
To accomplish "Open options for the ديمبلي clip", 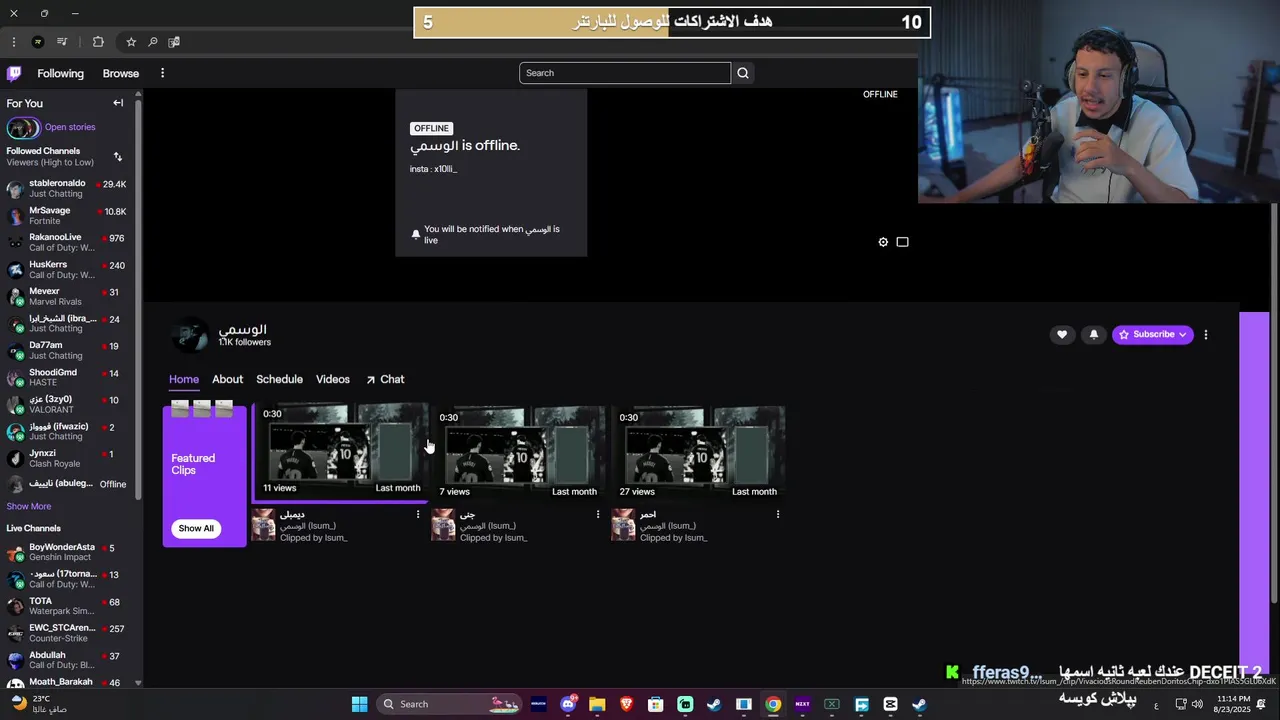I will pos(418,514).
